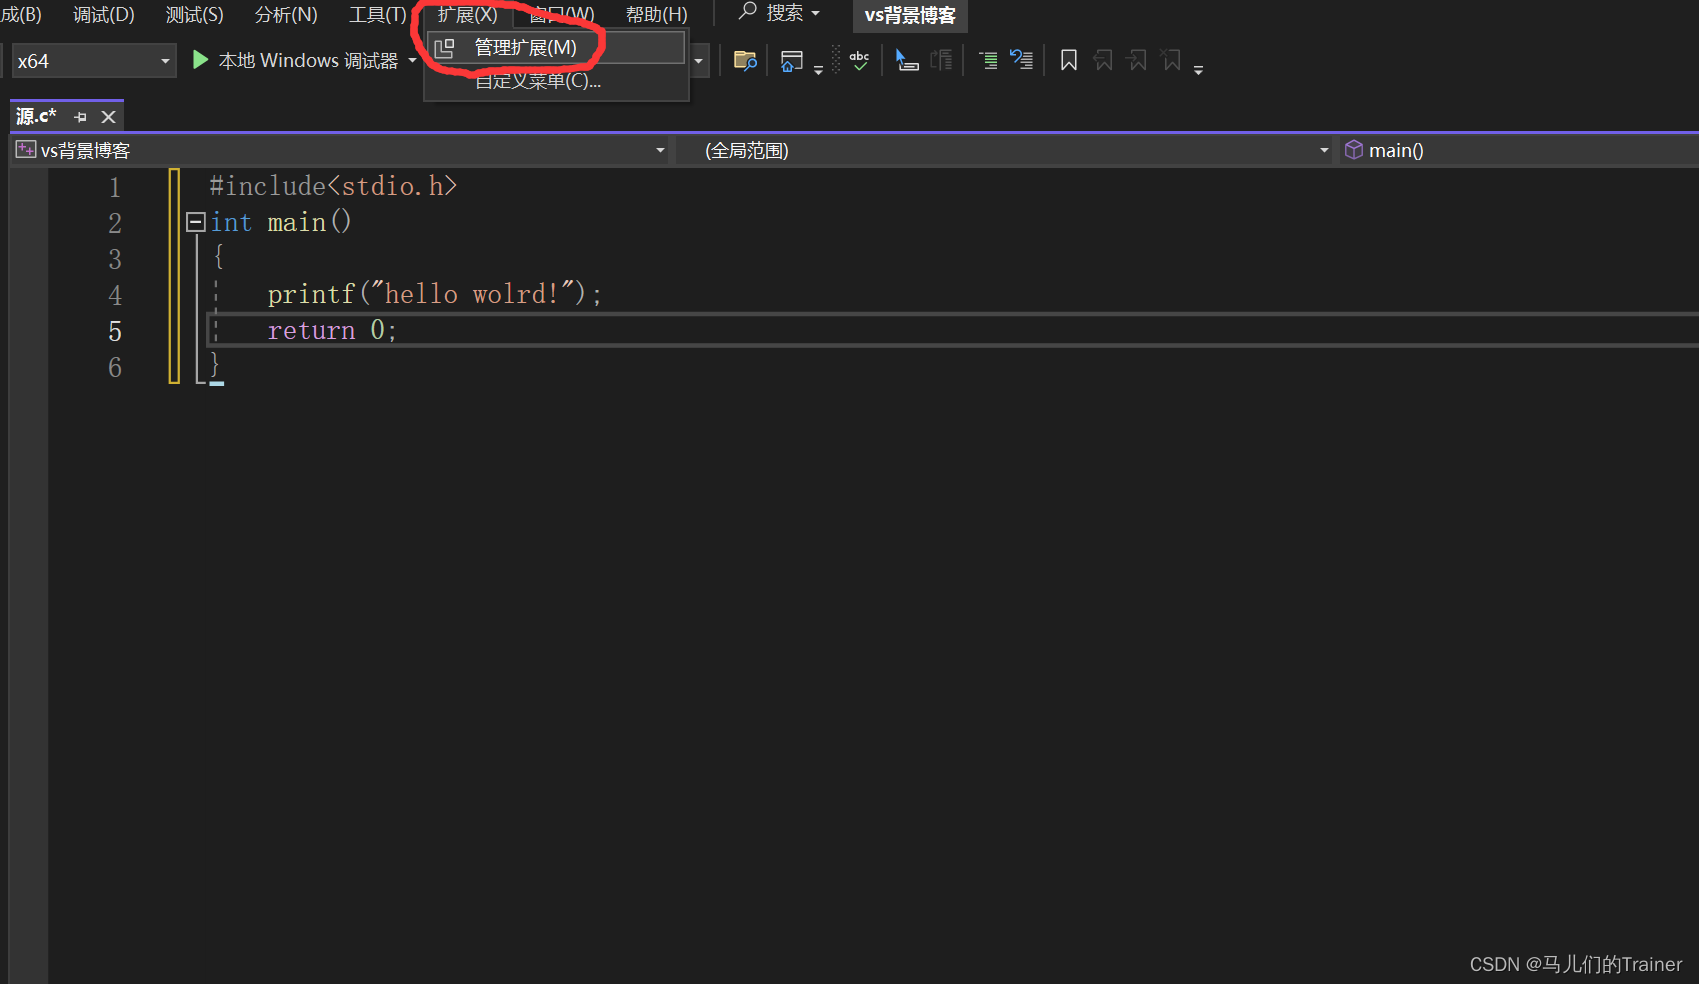Open the 帮助(H) menu

coord(657,15)
